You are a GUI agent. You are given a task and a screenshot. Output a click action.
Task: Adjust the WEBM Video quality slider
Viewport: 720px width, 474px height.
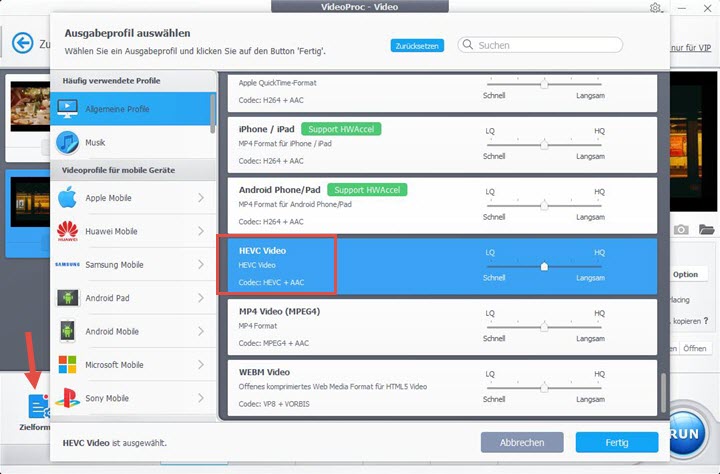click(x=544, y=388)
